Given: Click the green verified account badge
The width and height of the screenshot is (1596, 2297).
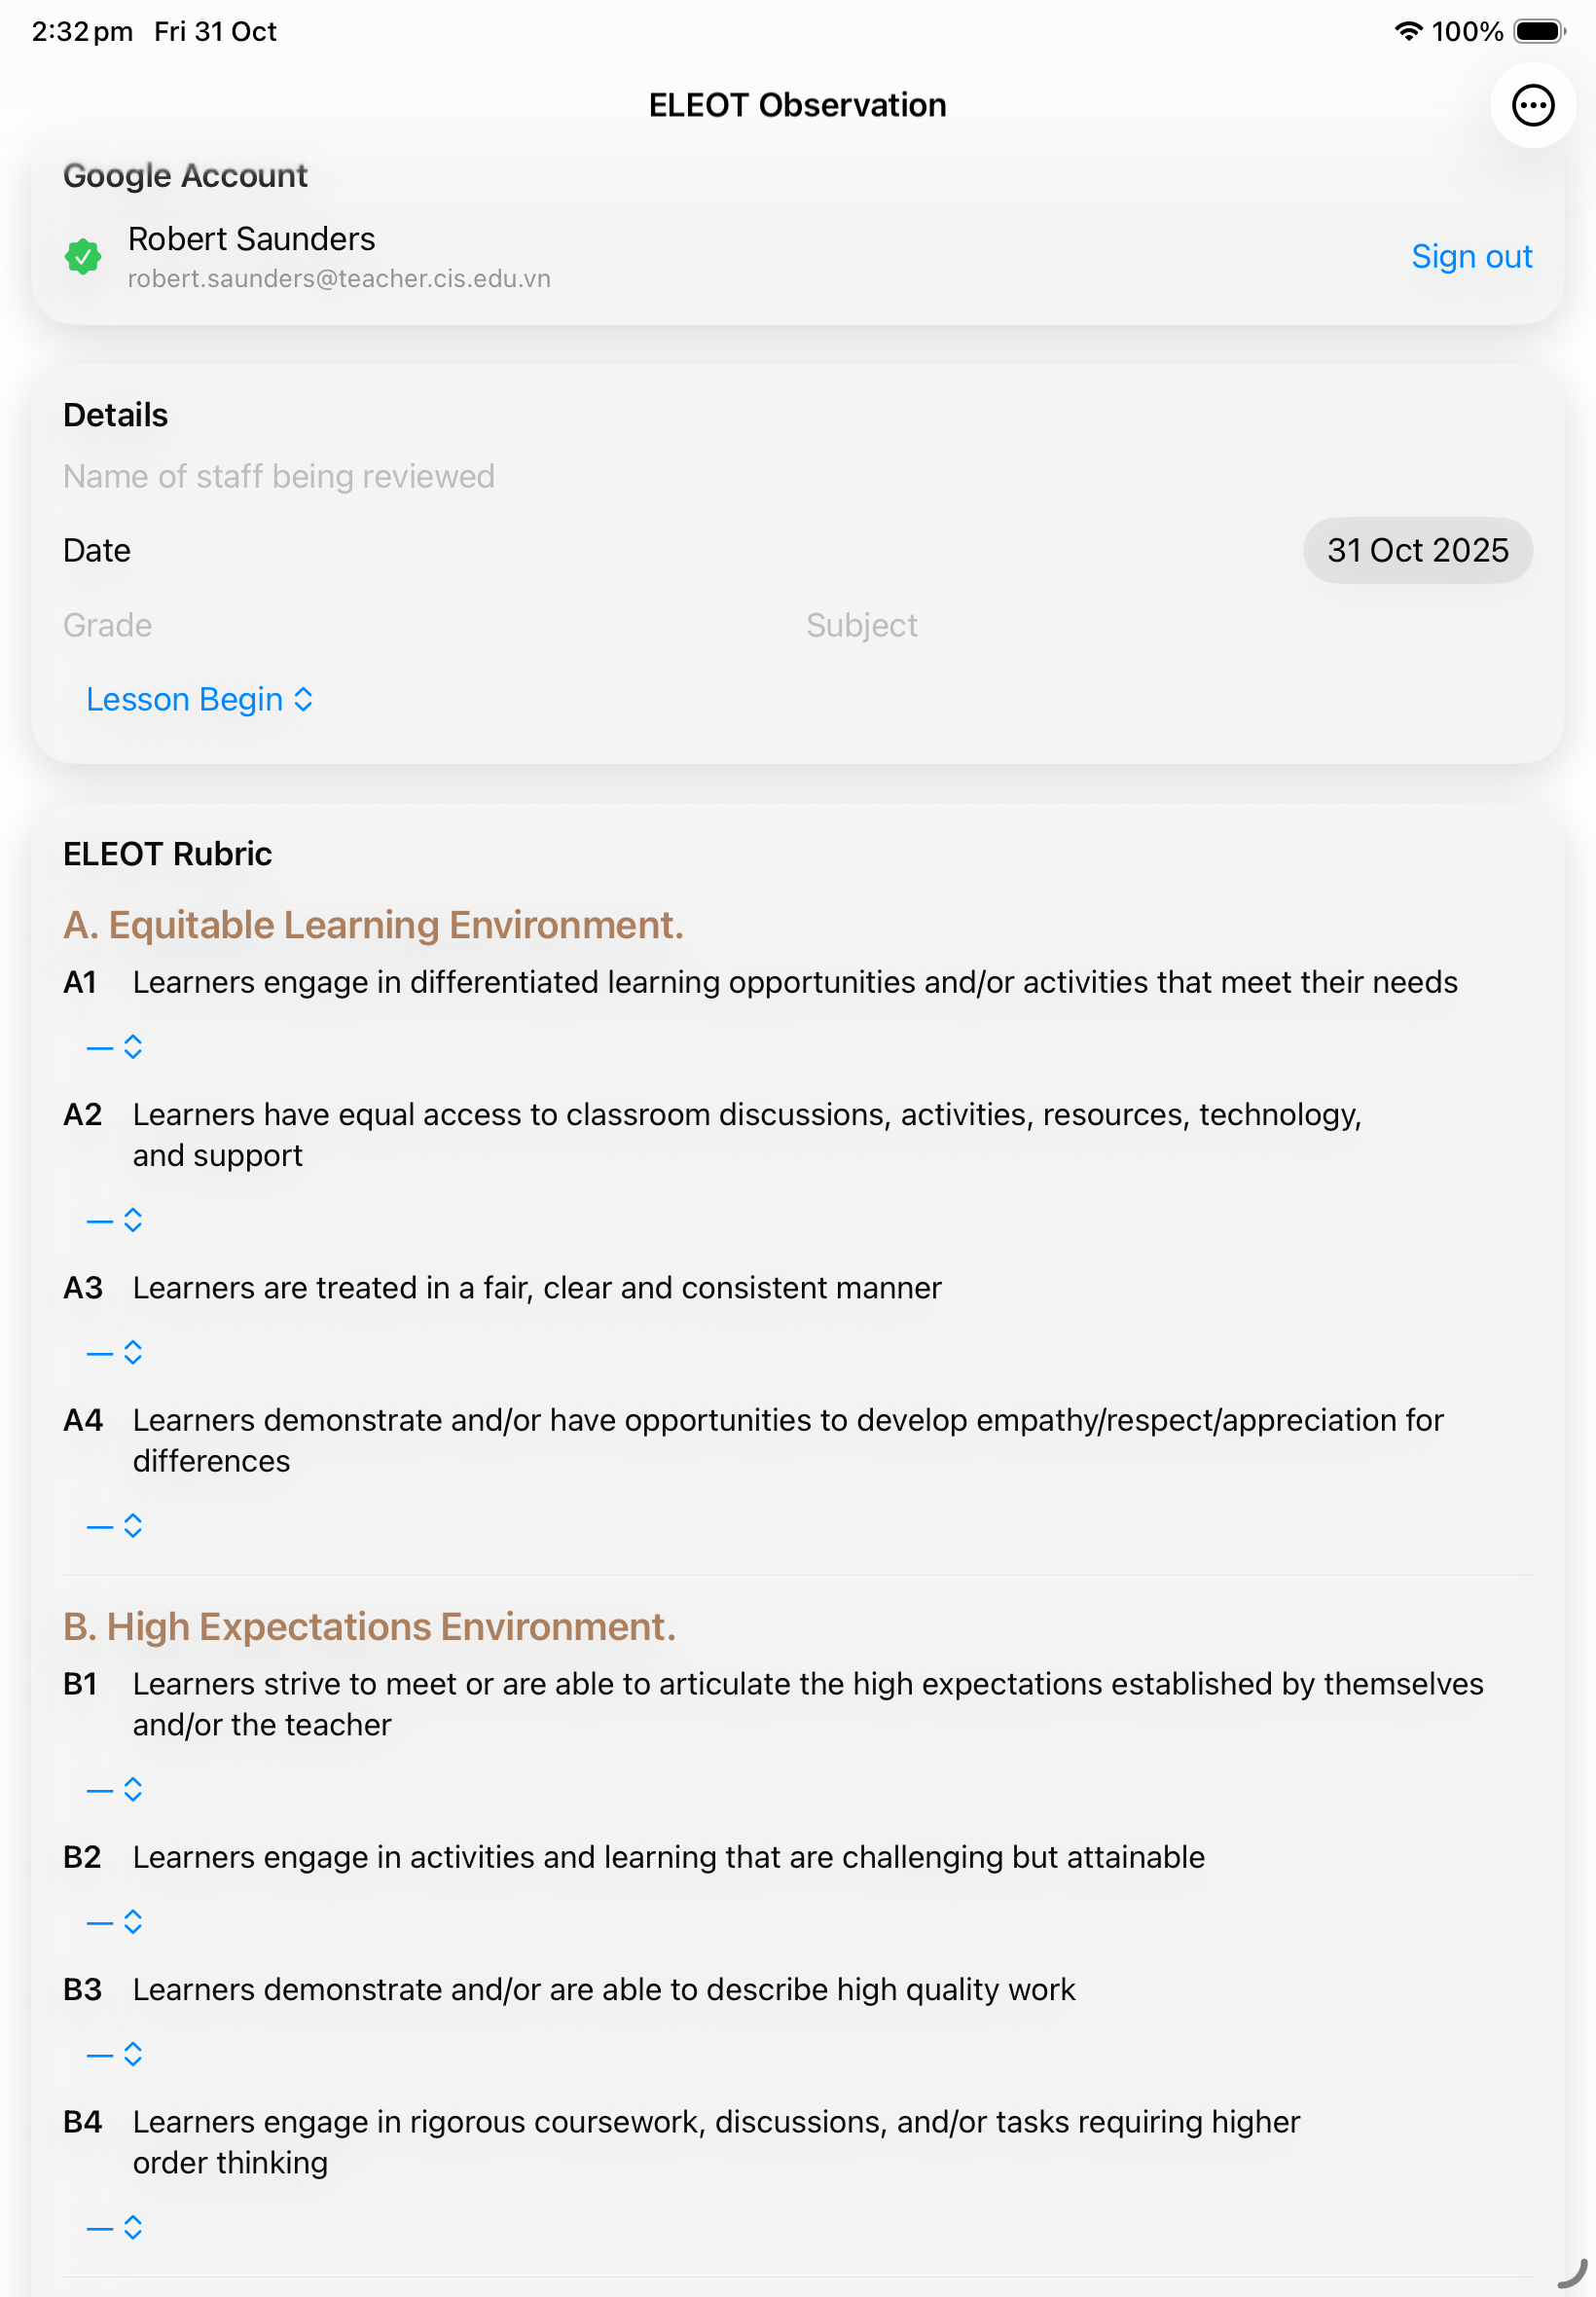Looking at the screenshot, I should (x=85, y=258).
